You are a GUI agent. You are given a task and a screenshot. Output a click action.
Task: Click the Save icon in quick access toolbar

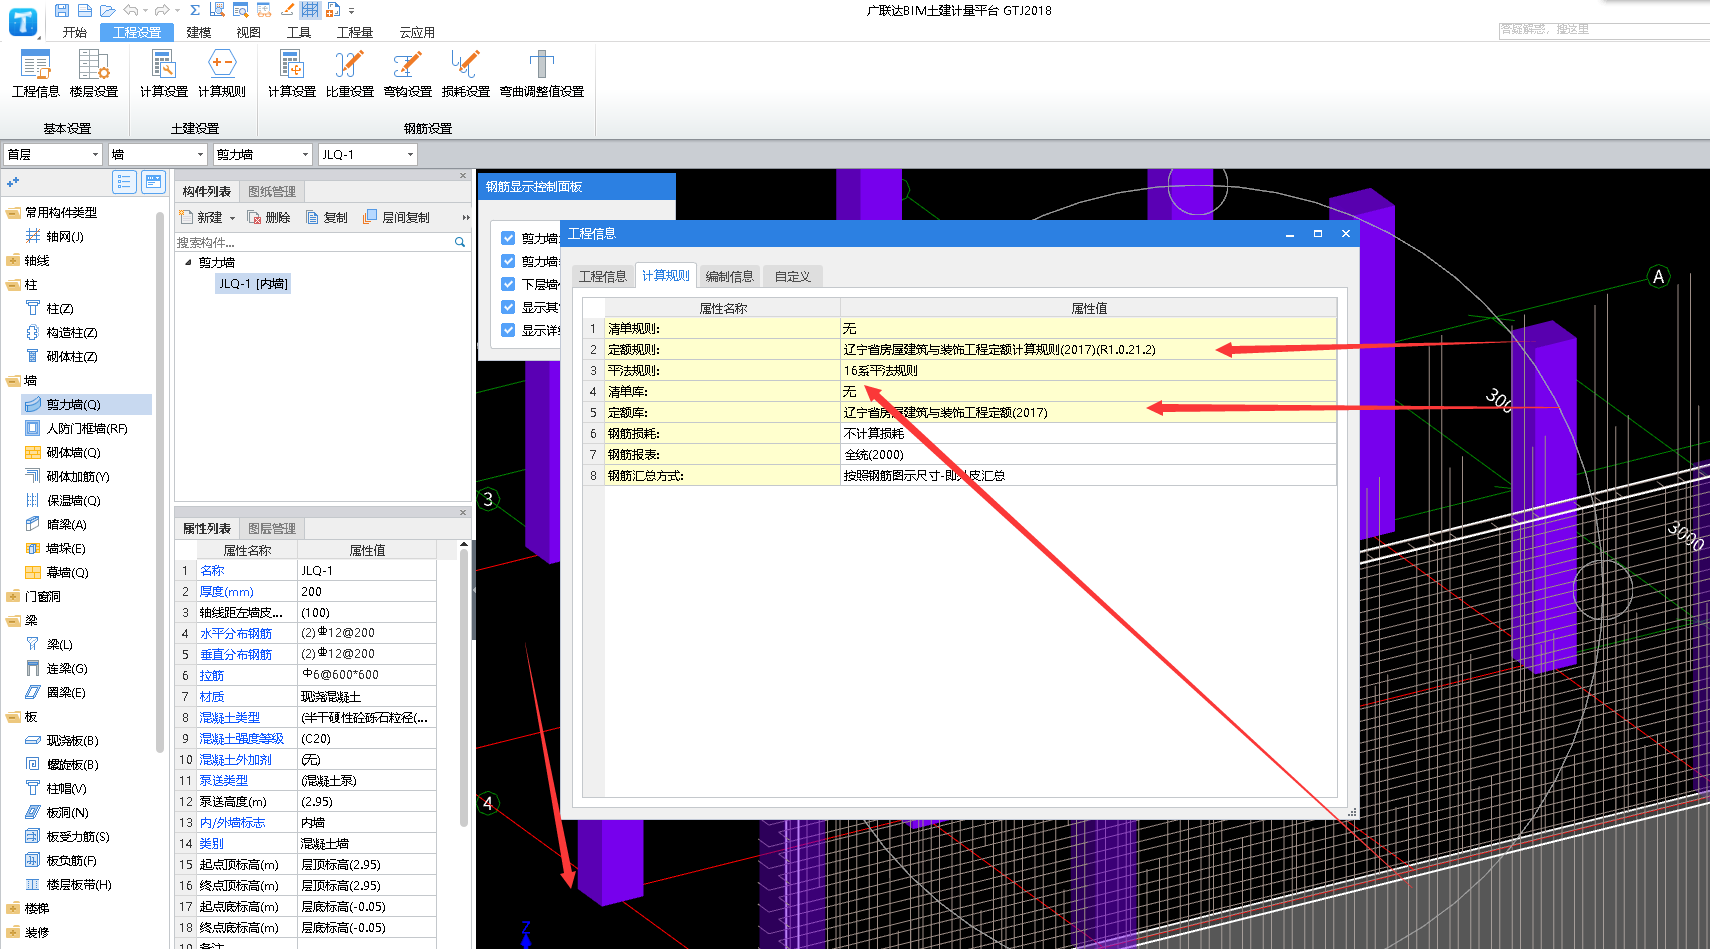point(62,10)
